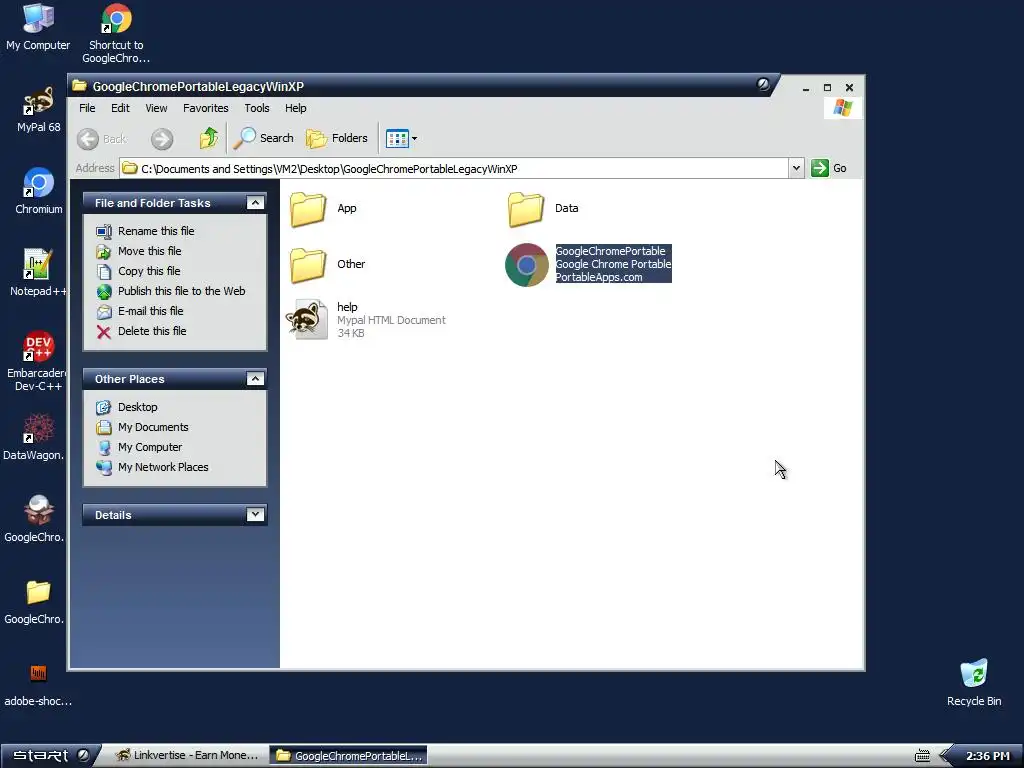1024x768 pixels.
Task: Select GoogleChro folder desktop icon
Action: click(38, 593)
